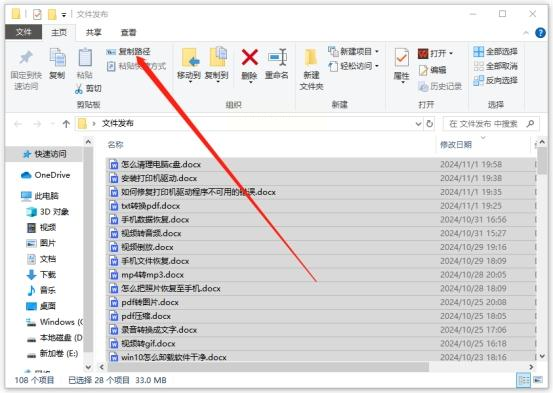Screen dimensions: 553x393
Task: Click 全部选择 to select all items
Action: tap(496, 52)
